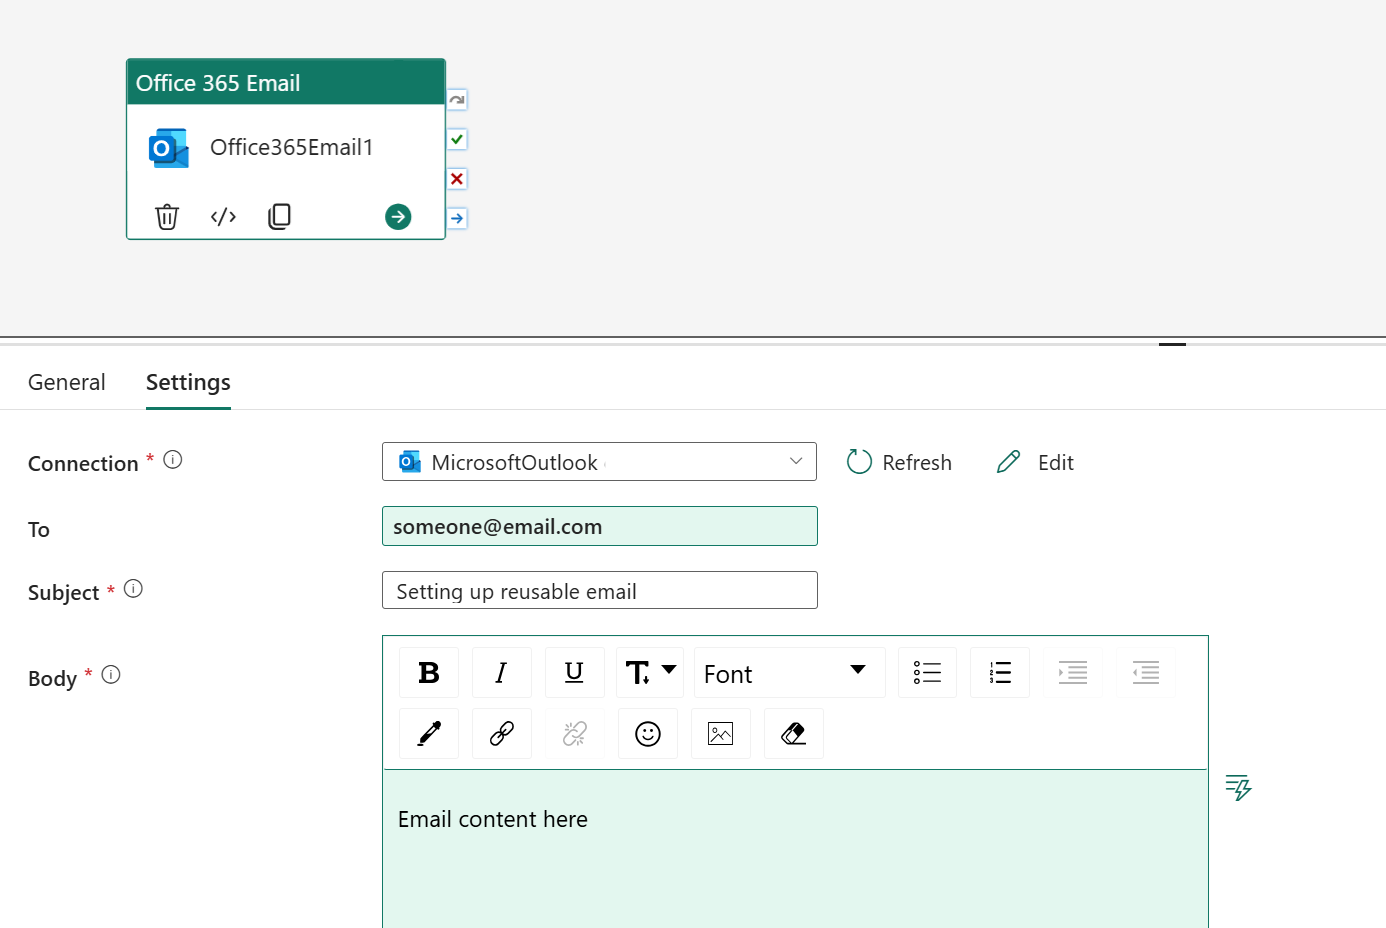Click the panel resize handle above Settings
The width and height of the screenshot is (1386, 928).
click(x=1172, y=344)
